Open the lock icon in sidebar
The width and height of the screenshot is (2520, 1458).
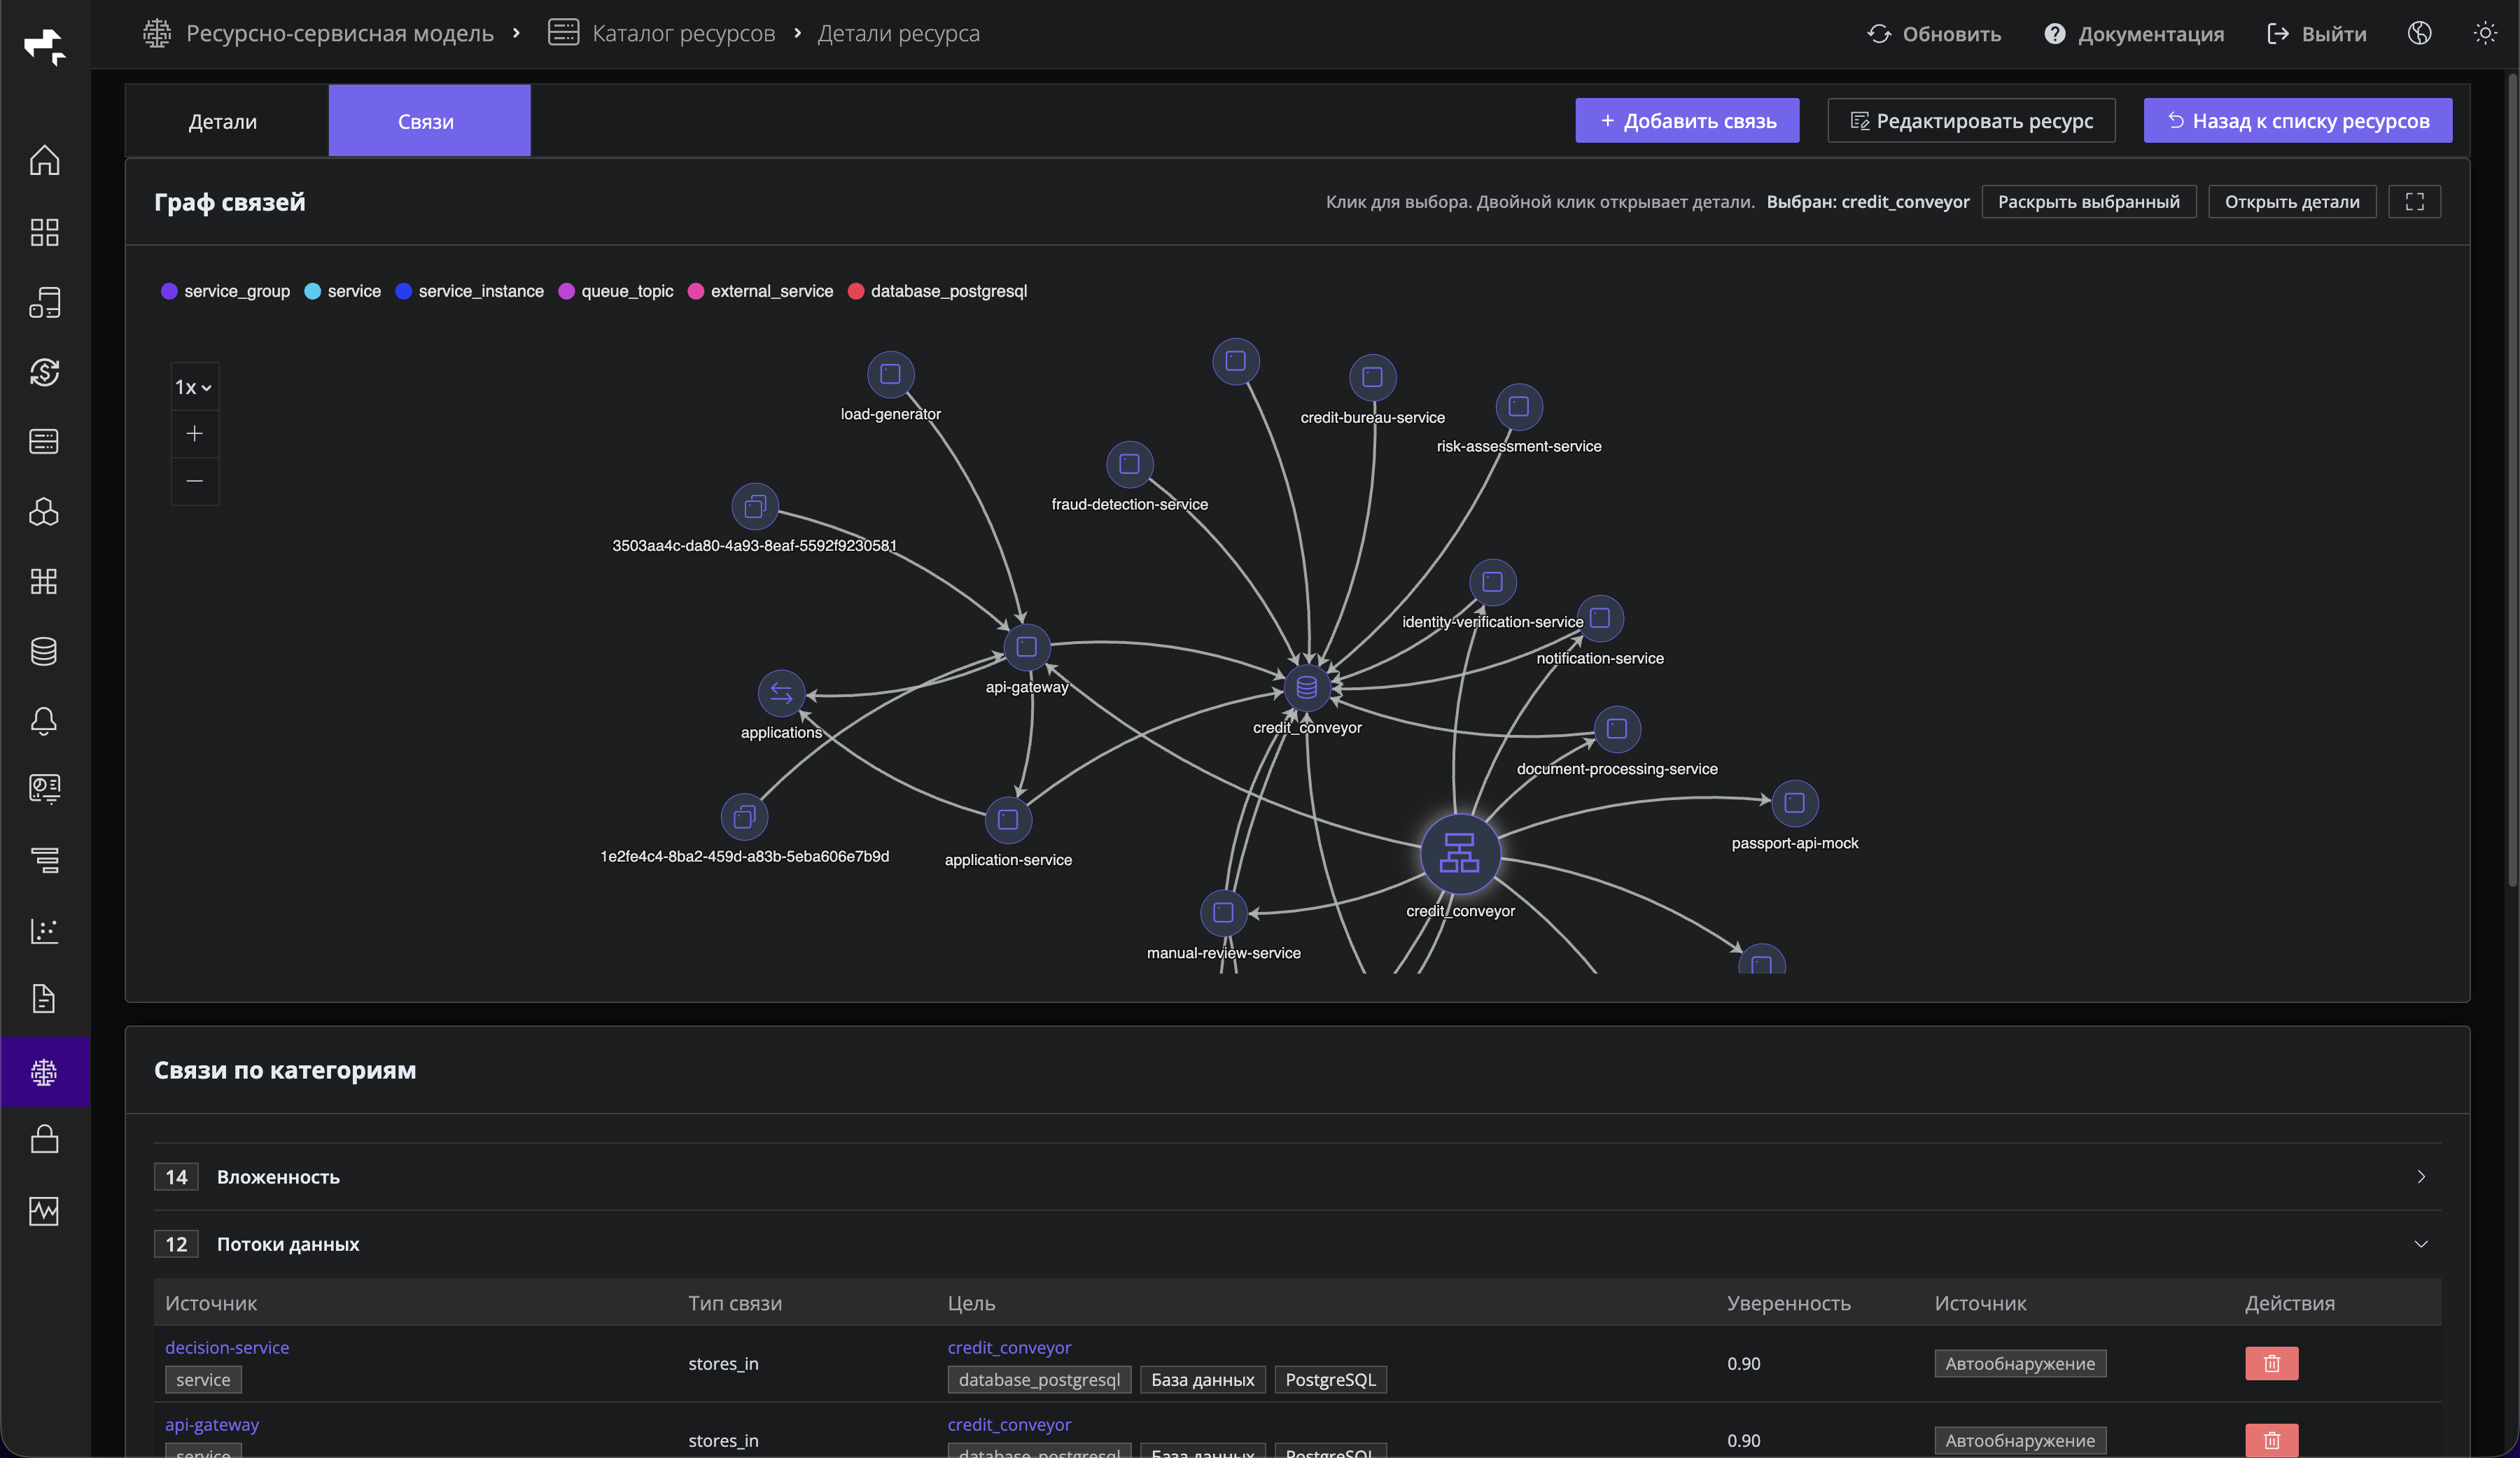(44, 1140)
